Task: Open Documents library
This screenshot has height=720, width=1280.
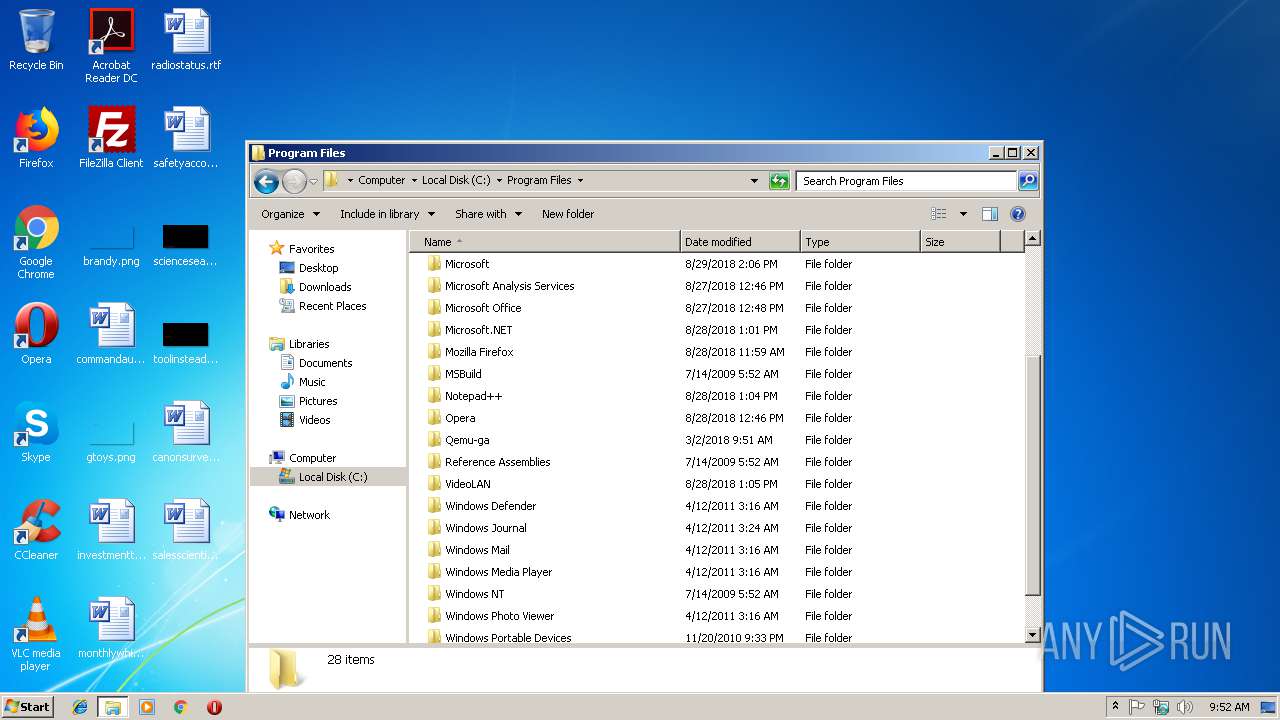Action: tap(325, 363)
